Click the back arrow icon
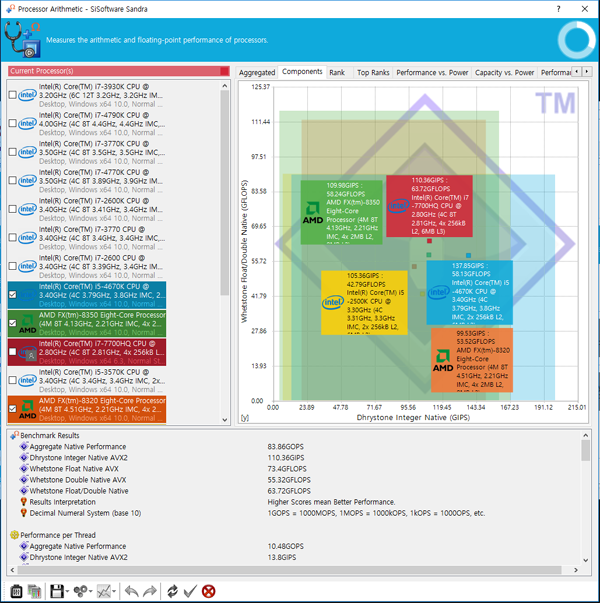Viewport: 600px width, 603px height. [132, 591]
